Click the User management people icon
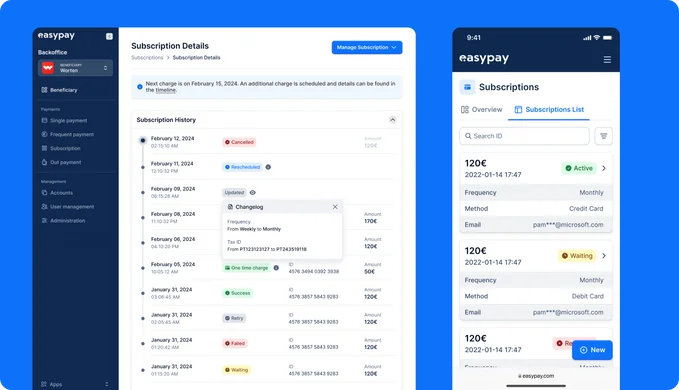This screenshot has height=390, width=679. [x=44, y=206]
